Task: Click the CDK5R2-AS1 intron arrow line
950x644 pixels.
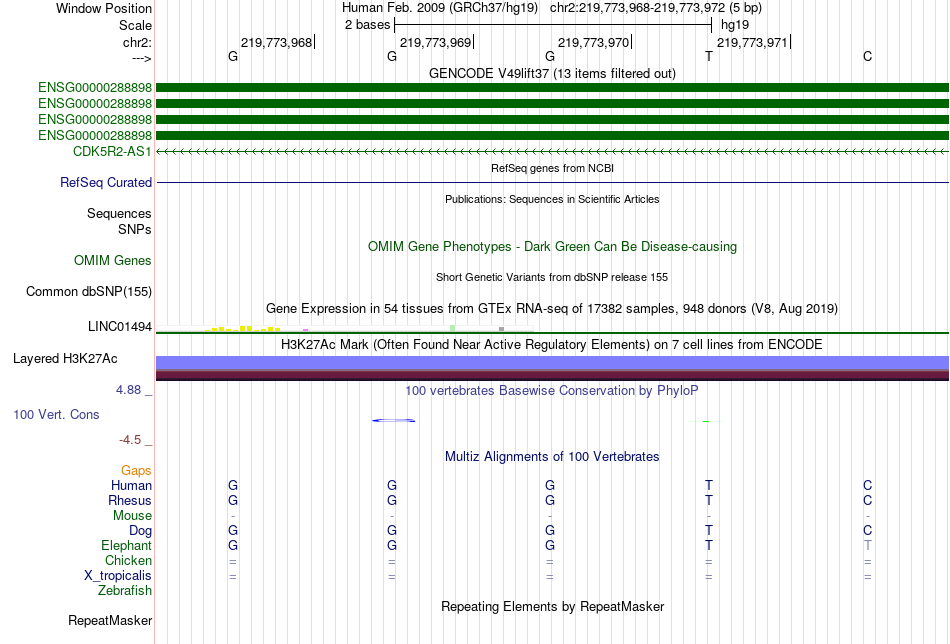Action: coord(552,151)
